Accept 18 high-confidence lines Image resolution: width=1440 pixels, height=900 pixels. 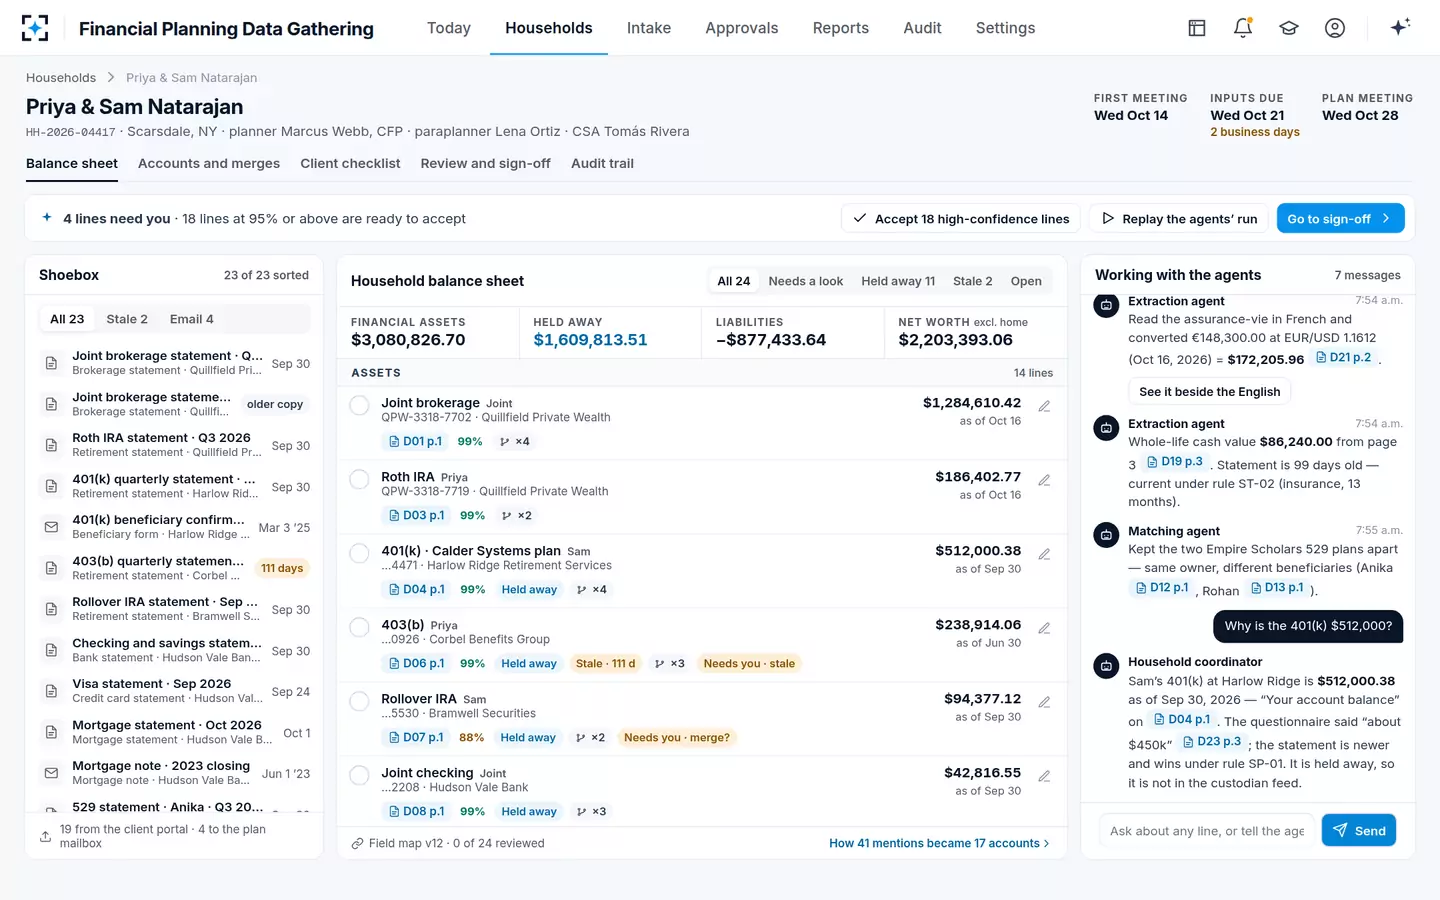click(961, 218)
